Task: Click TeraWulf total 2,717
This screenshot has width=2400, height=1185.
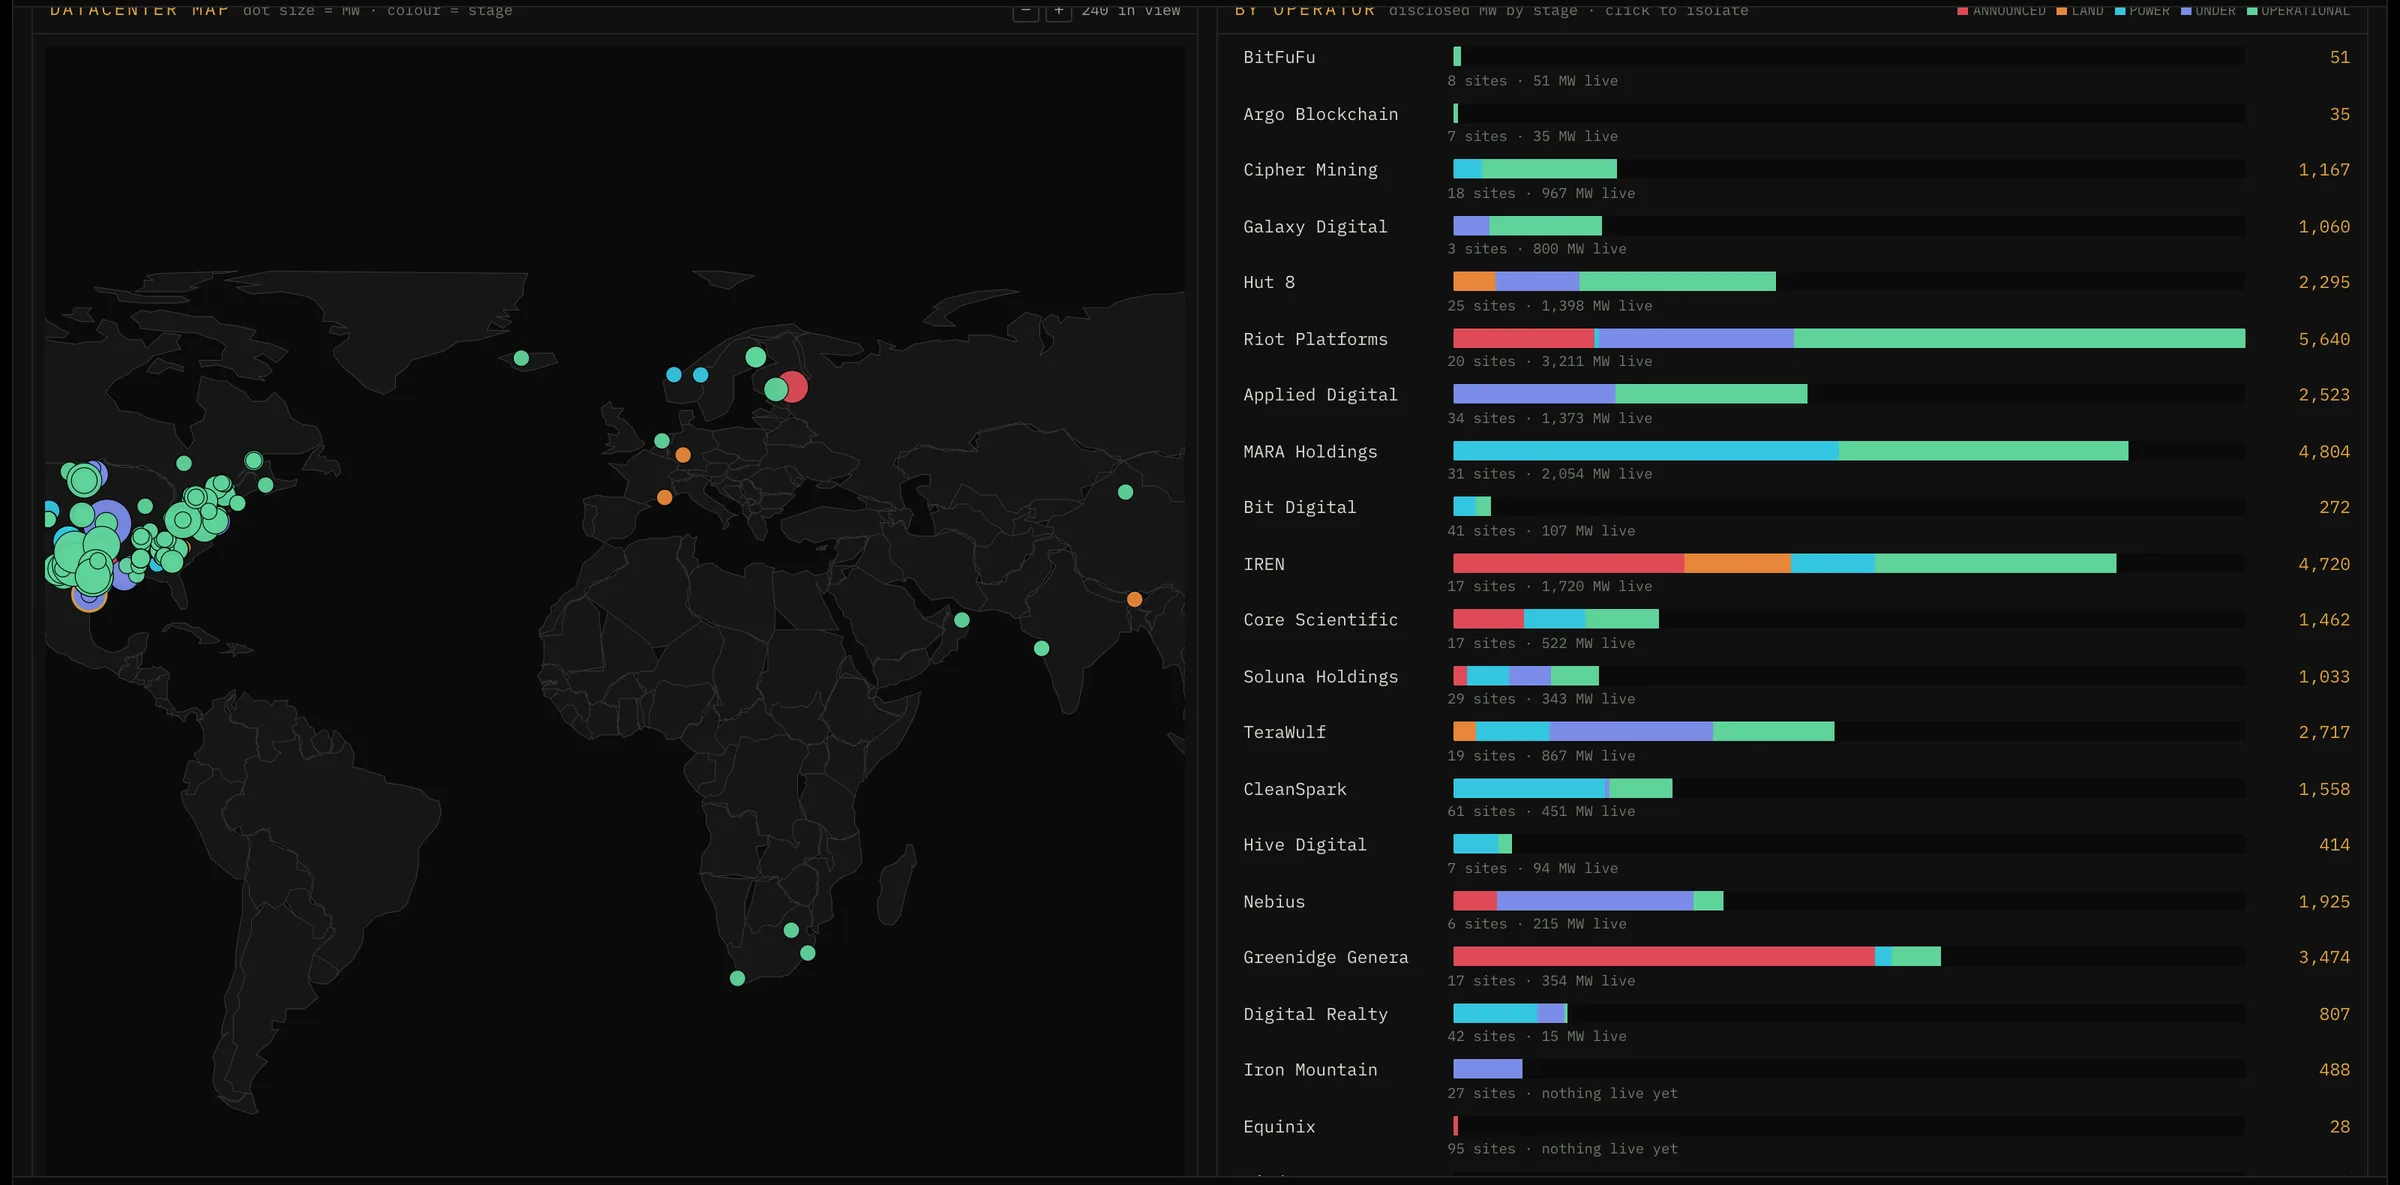Action: 2324,732
